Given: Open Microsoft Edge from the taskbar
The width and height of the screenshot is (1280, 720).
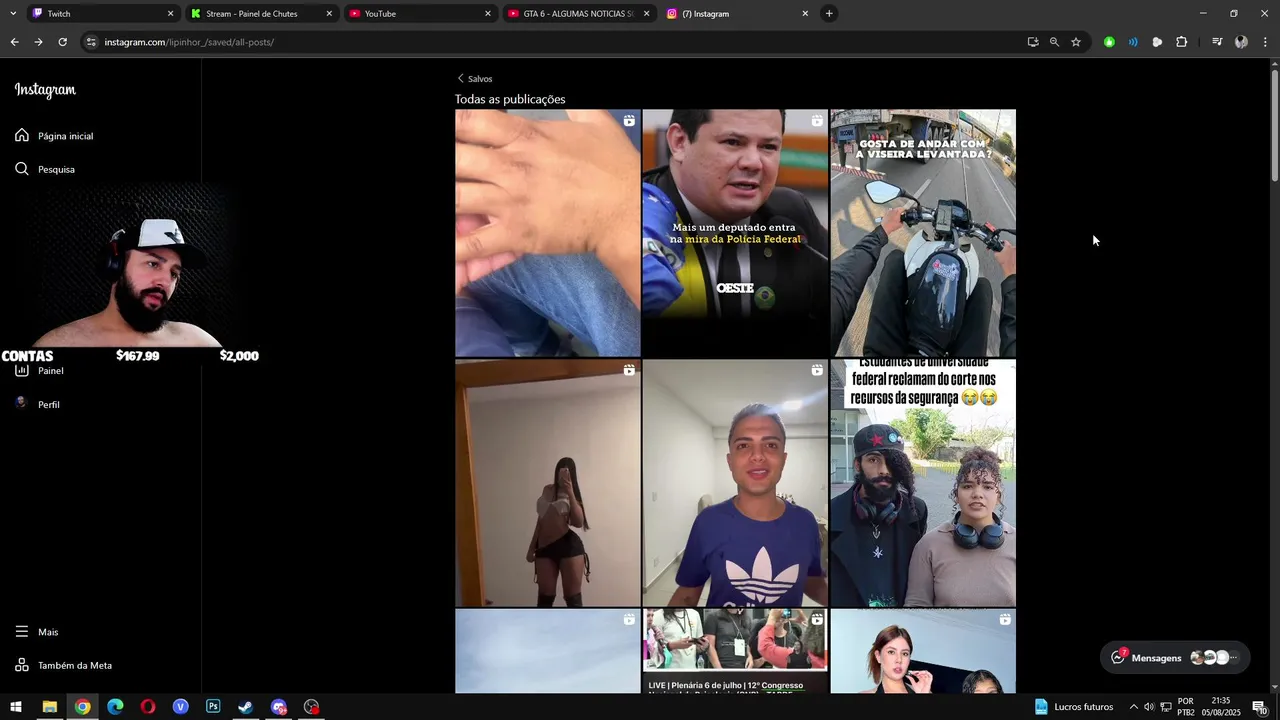Looking at the screenshot, I should pyautogui.click(x=115, y=707).
